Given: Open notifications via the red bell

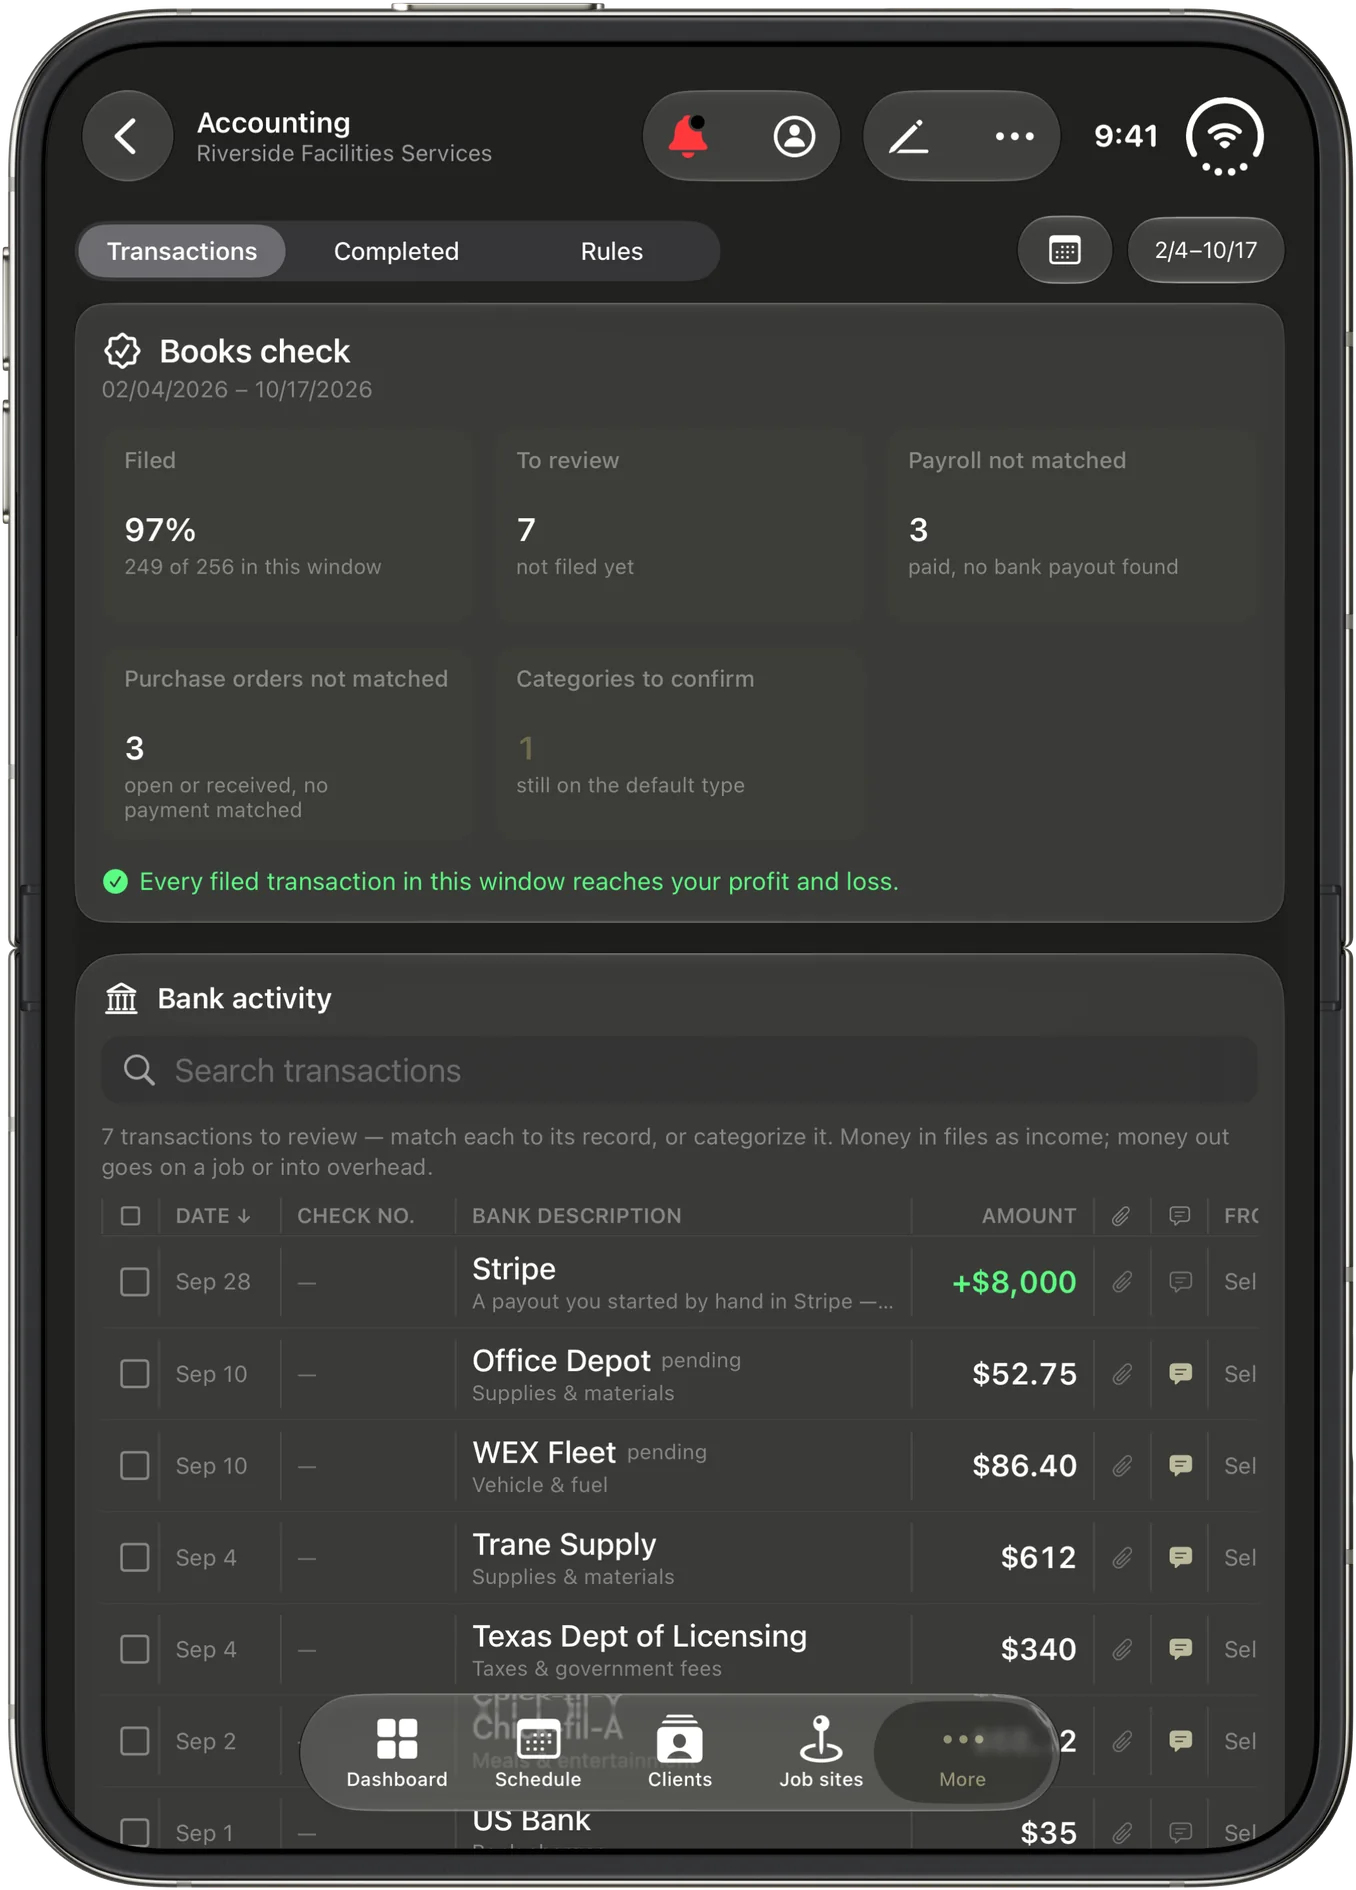Looking at the screenshot, I should point(688,136).
